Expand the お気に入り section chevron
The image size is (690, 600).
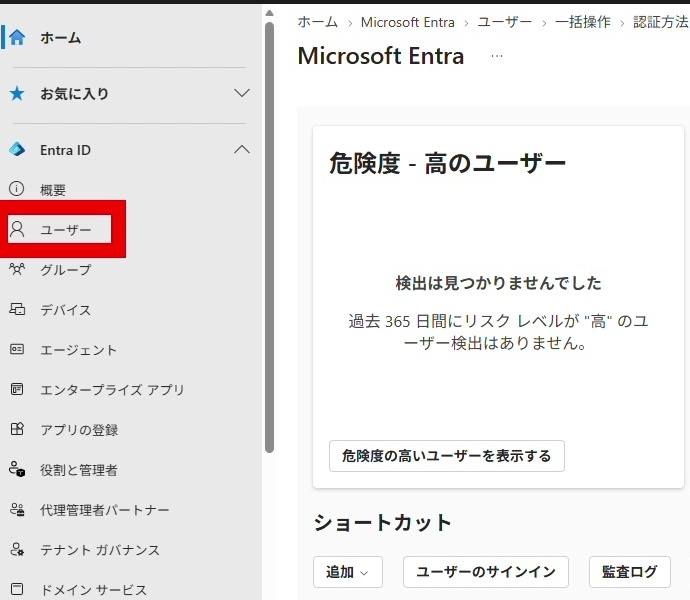[242, 93]
